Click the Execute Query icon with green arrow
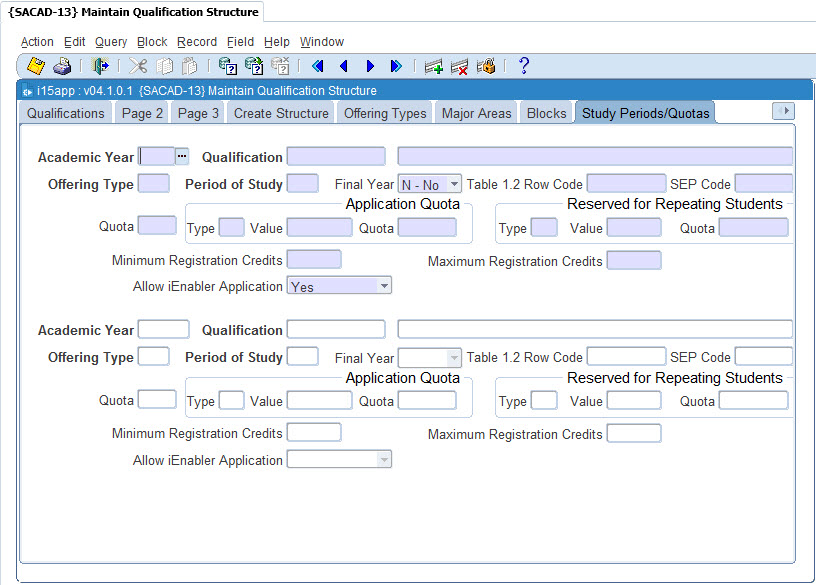Image resolution: width=816 pixels, height=585 pixels. [x=254, y=66]
